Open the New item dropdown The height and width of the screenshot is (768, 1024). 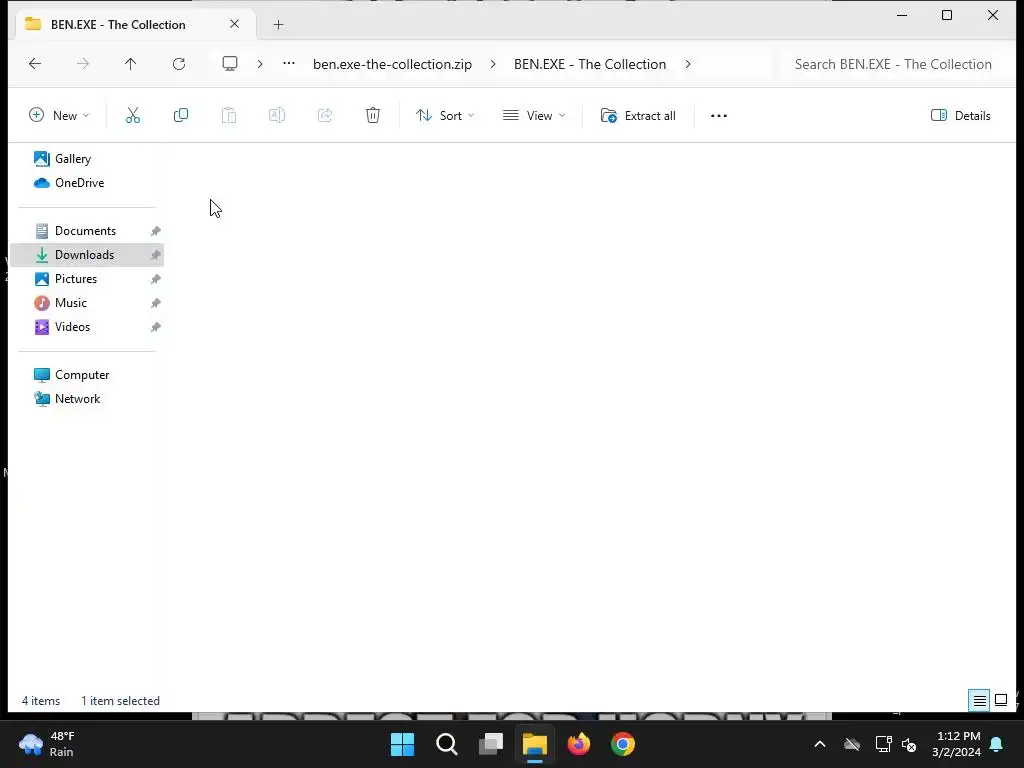[x=59, y=116]
